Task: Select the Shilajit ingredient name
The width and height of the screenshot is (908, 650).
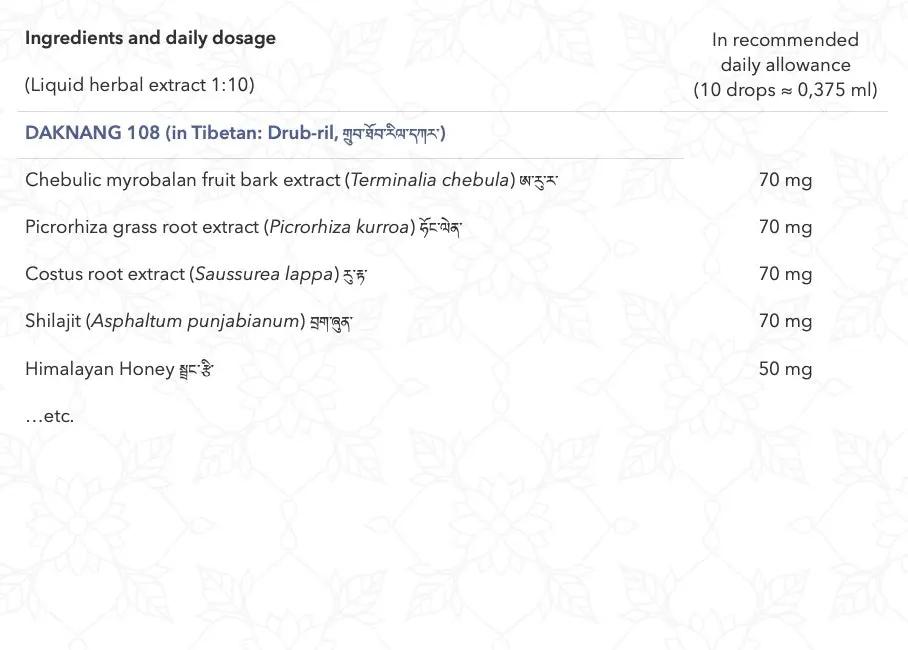Action: [53, 321]
